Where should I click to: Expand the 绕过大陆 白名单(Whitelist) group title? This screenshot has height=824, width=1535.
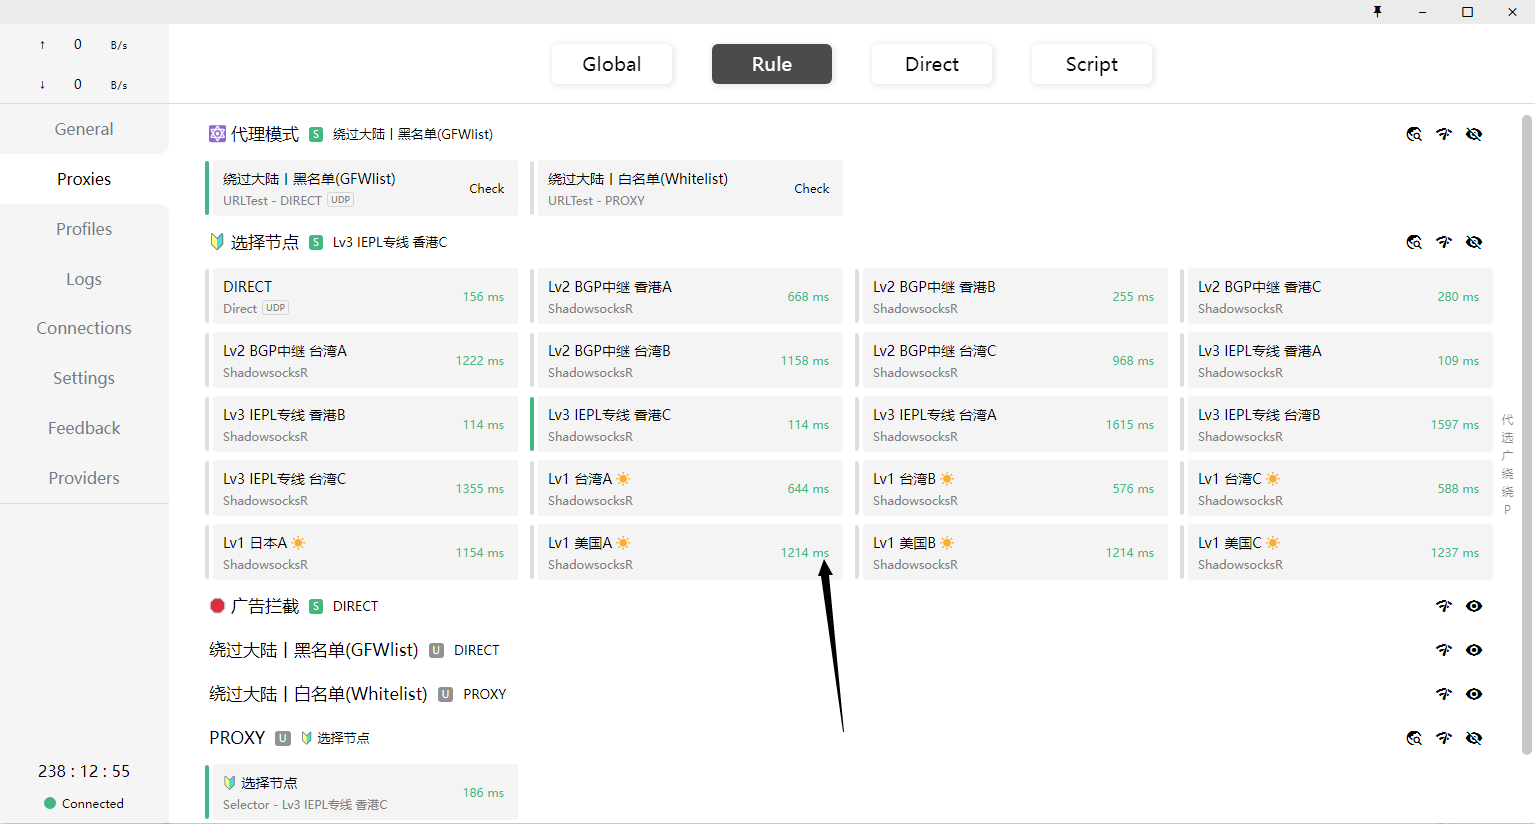pyautogui.click(x=318, y=694)
